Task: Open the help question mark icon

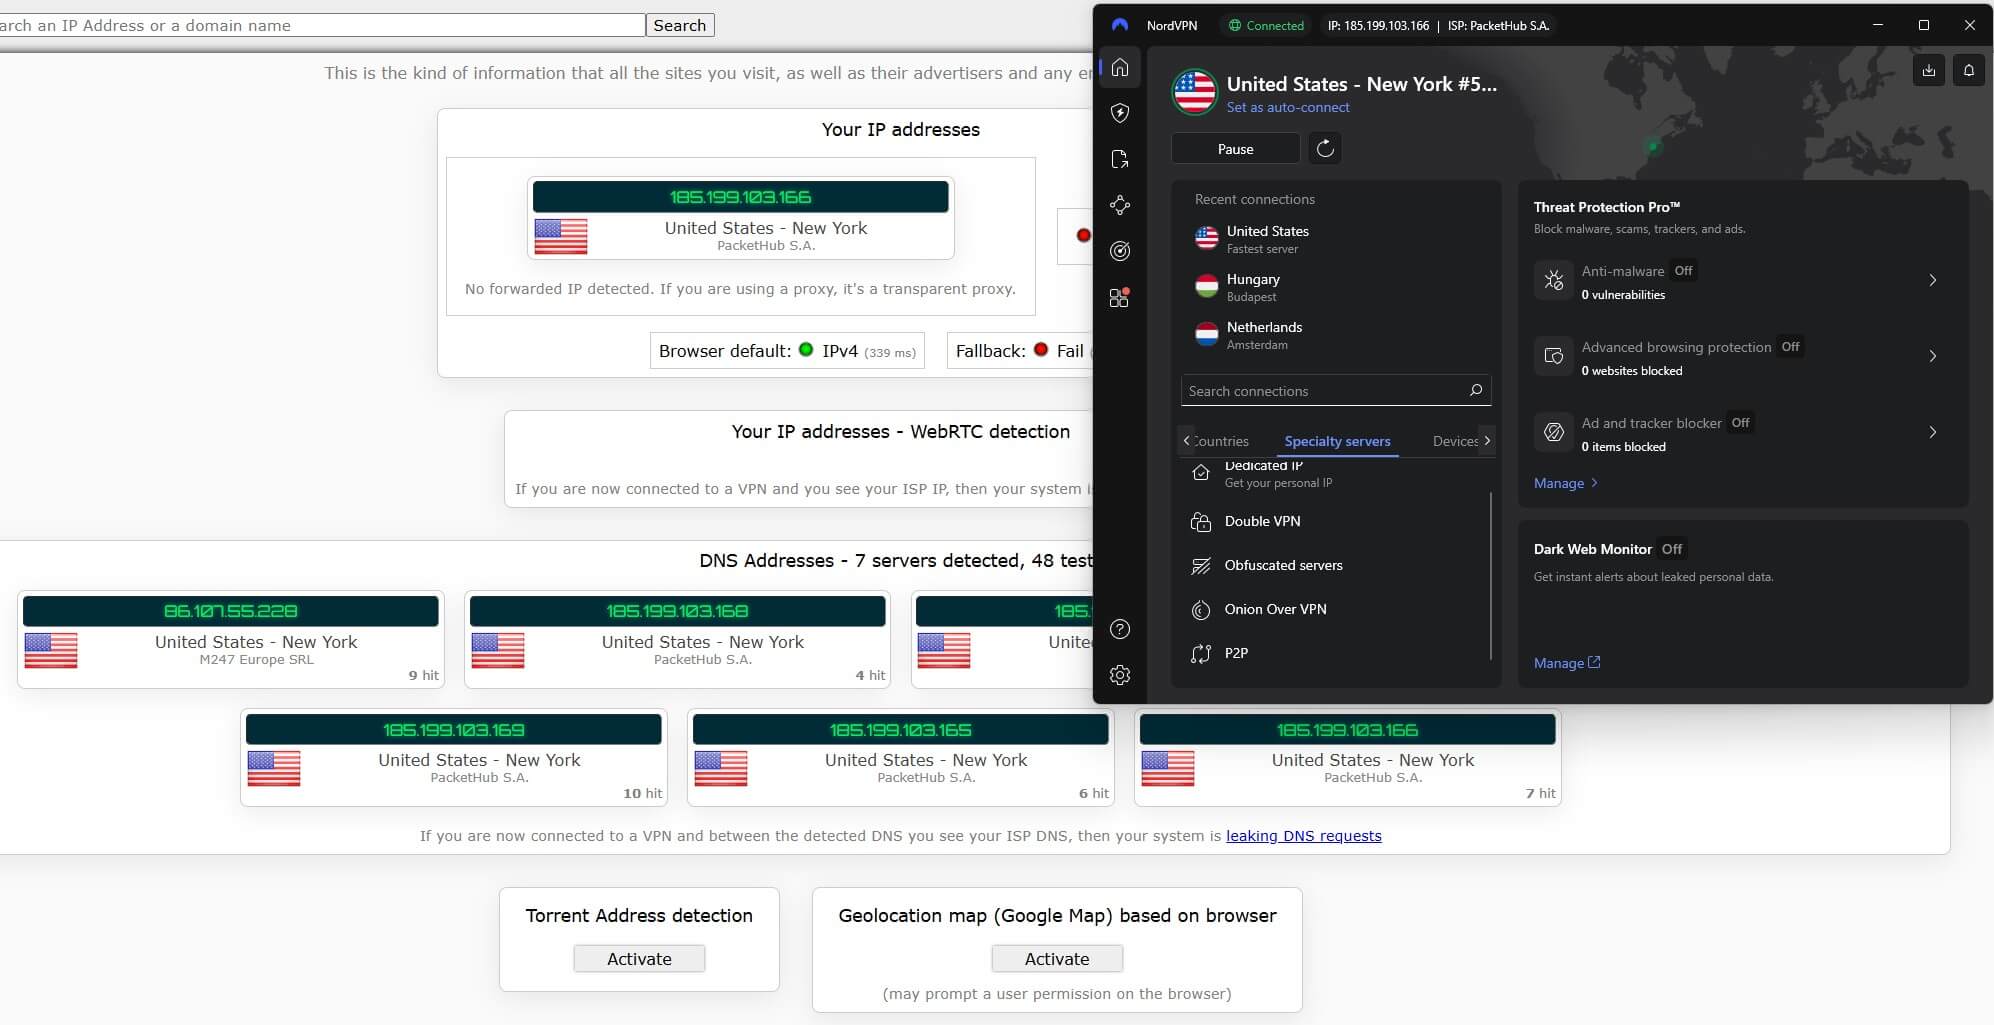Action: (1120, 628)
